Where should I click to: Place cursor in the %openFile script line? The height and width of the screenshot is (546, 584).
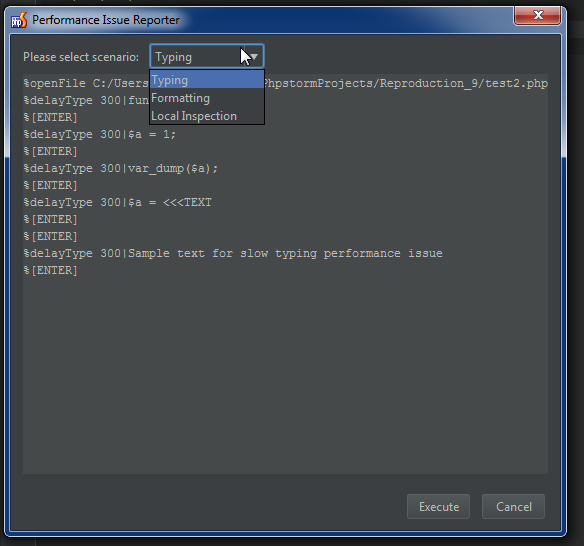click(x=285, y=83)
